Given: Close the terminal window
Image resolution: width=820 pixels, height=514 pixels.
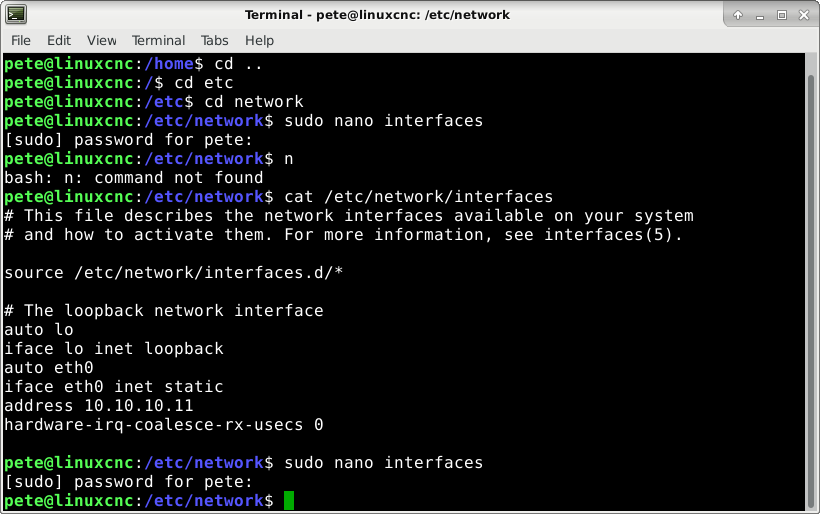Looking at the screenshot, I should 804,15.
